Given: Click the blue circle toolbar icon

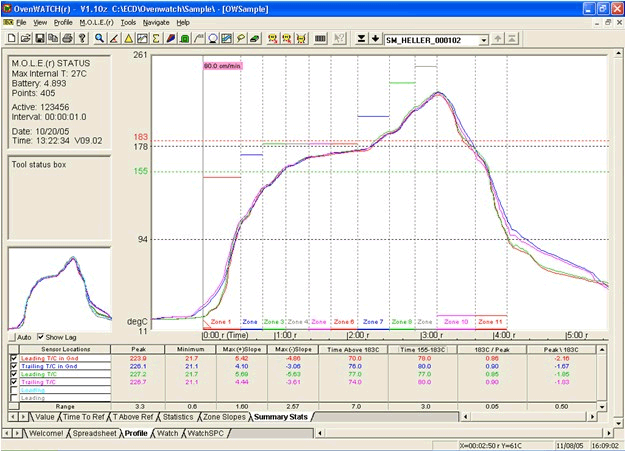Looking at the screenshot, I should click(213, 38).
